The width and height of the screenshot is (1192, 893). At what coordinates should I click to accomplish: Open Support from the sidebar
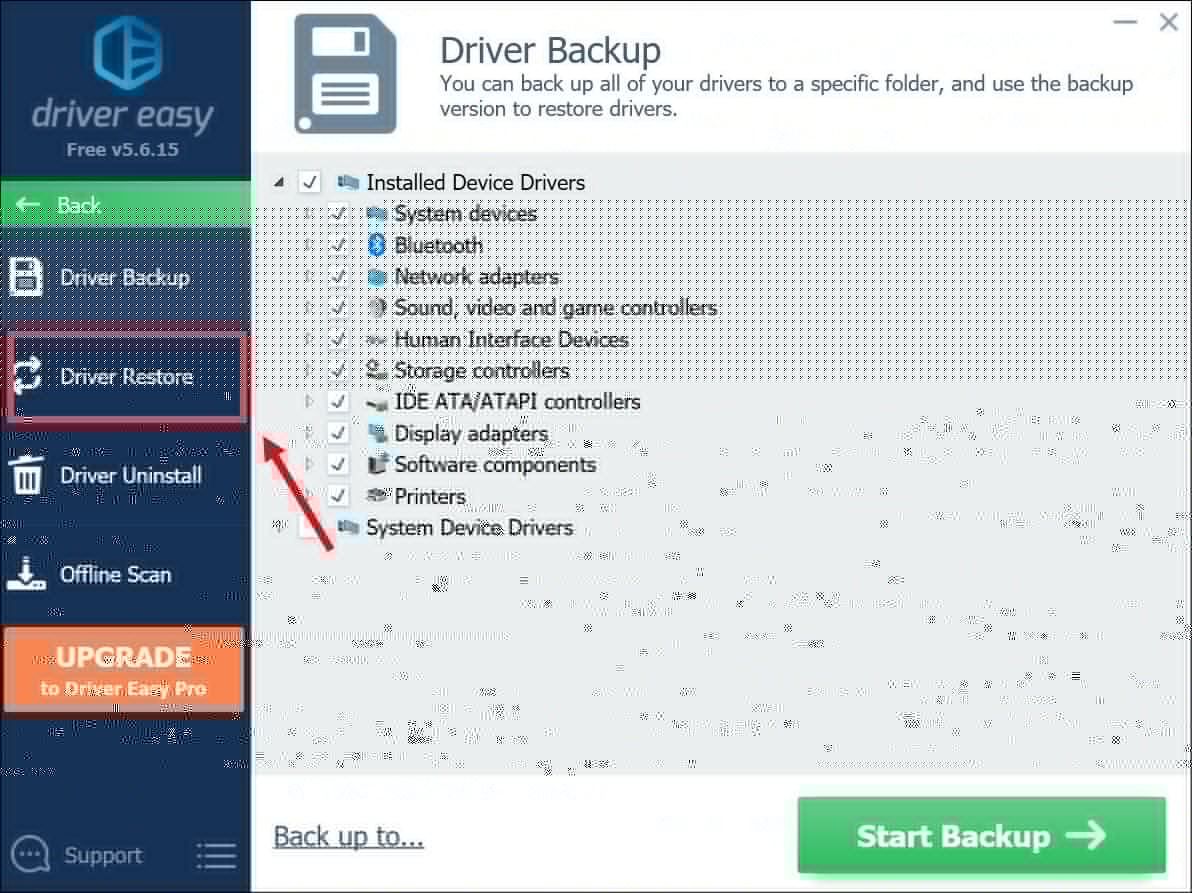(77, 855)
